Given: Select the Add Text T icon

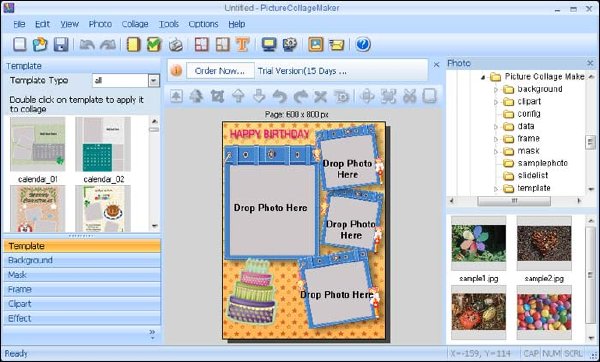Looking at the screenshot, I should 243,45.
